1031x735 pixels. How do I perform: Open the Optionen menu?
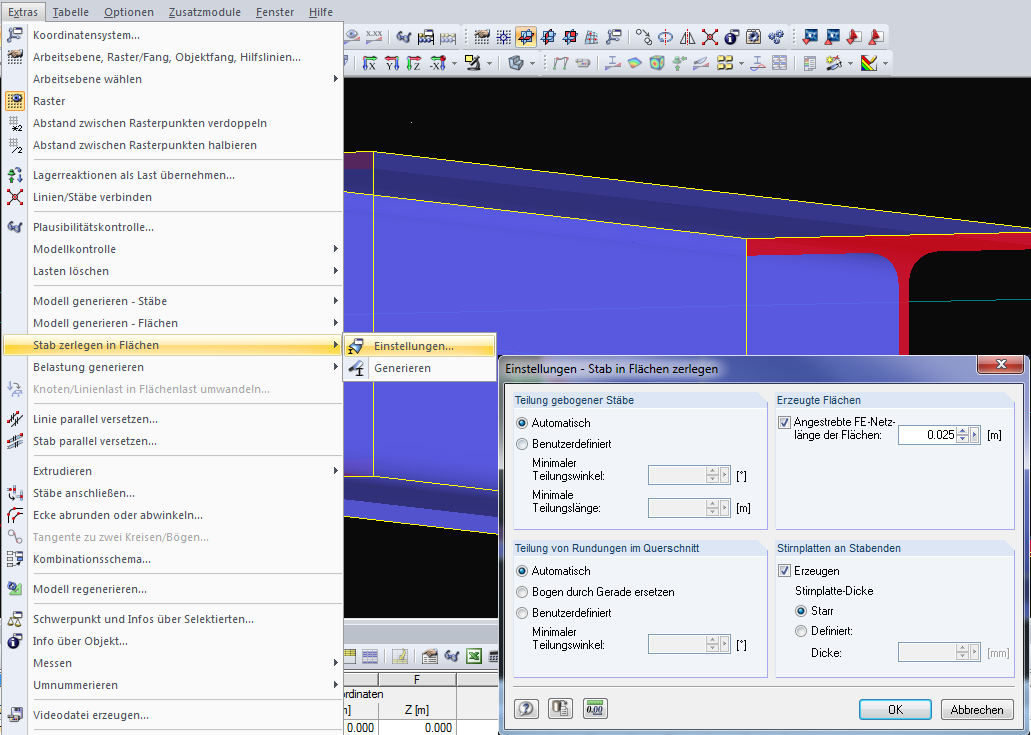pos(129,12)
